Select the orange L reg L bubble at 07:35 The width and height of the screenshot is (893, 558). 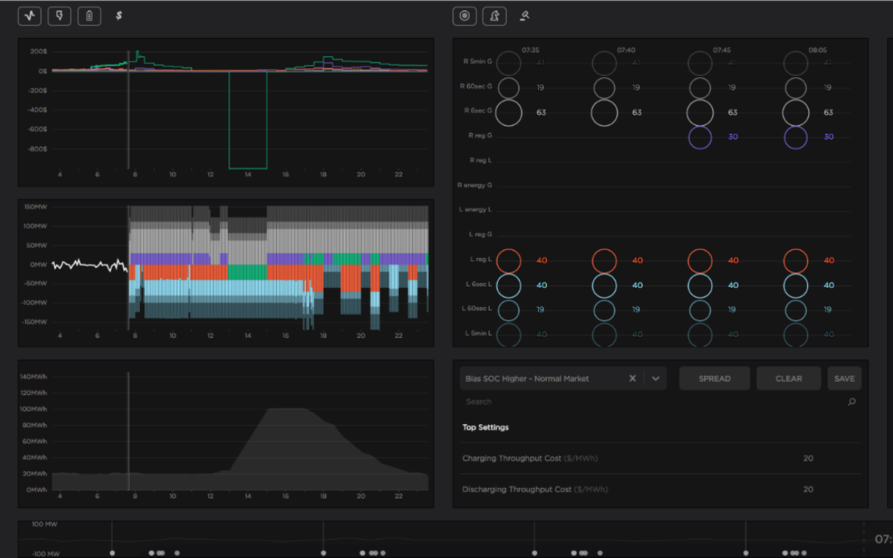pos(509,261)
